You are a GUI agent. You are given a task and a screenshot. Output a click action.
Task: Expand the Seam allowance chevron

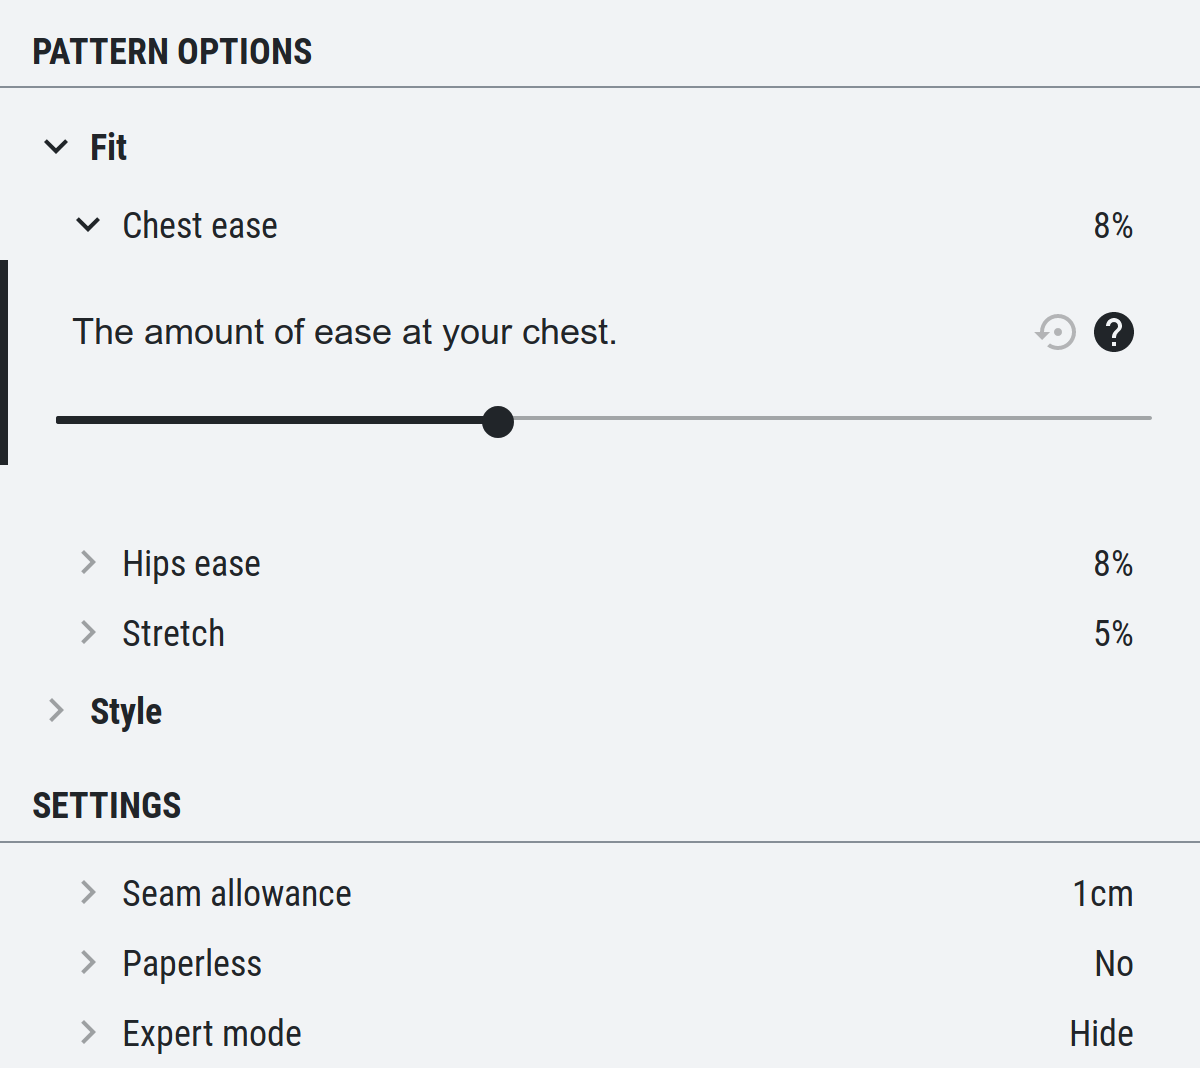coord(88,892)
